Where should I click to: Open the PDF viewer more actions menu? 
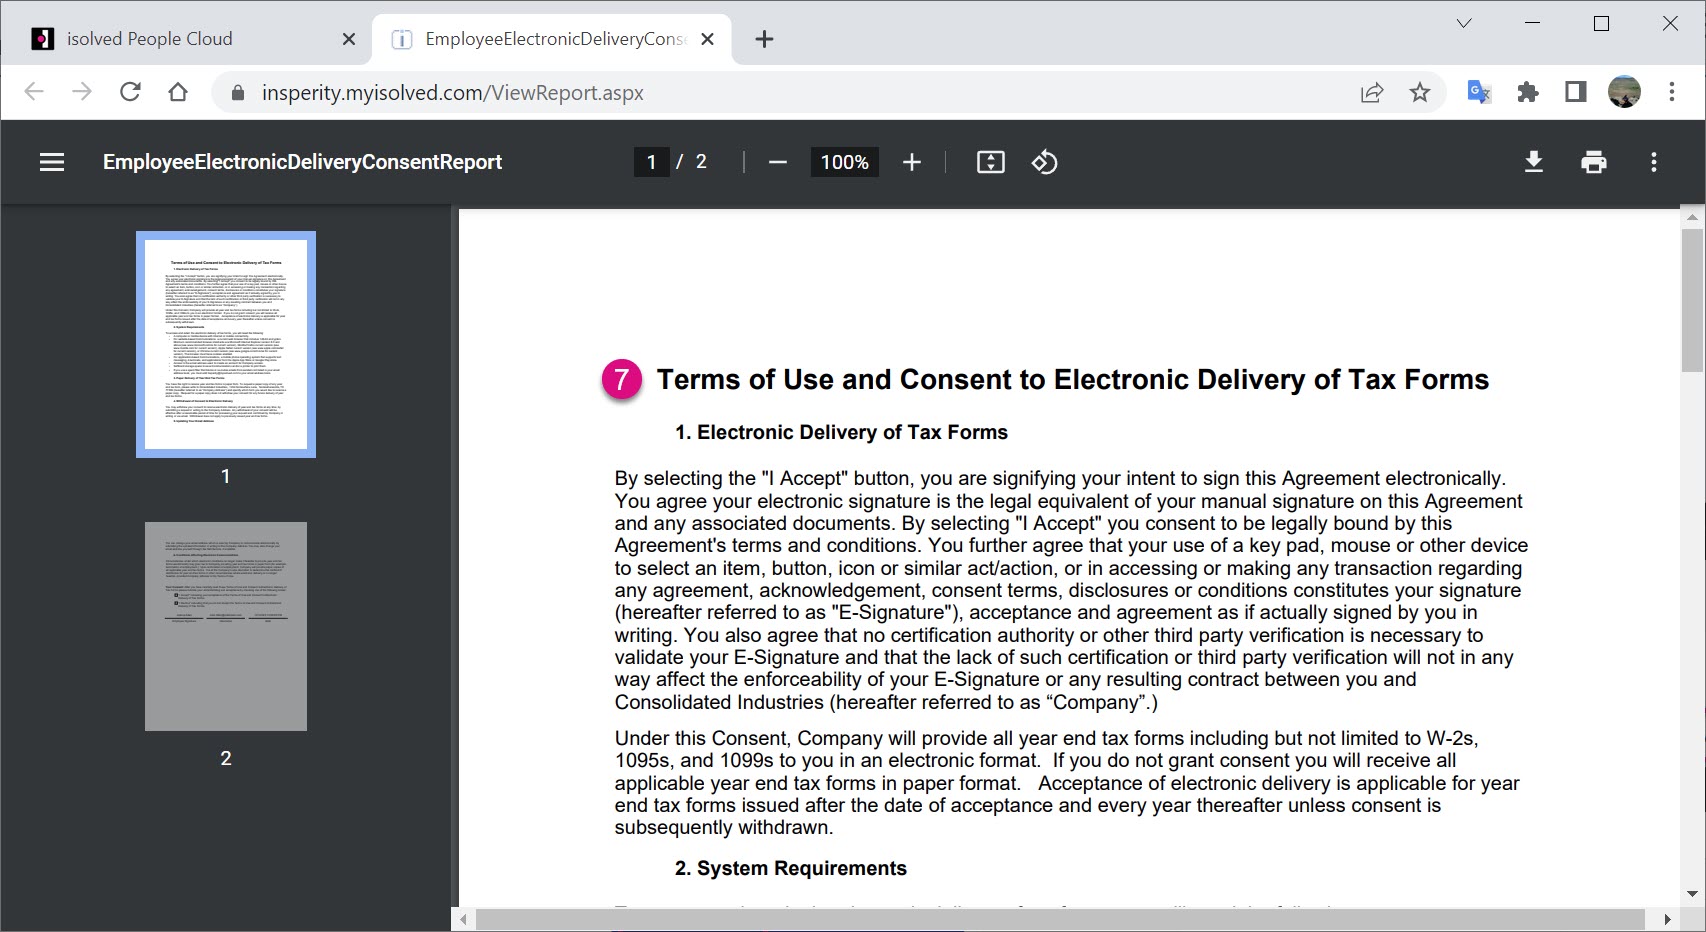coord(1653,162)
